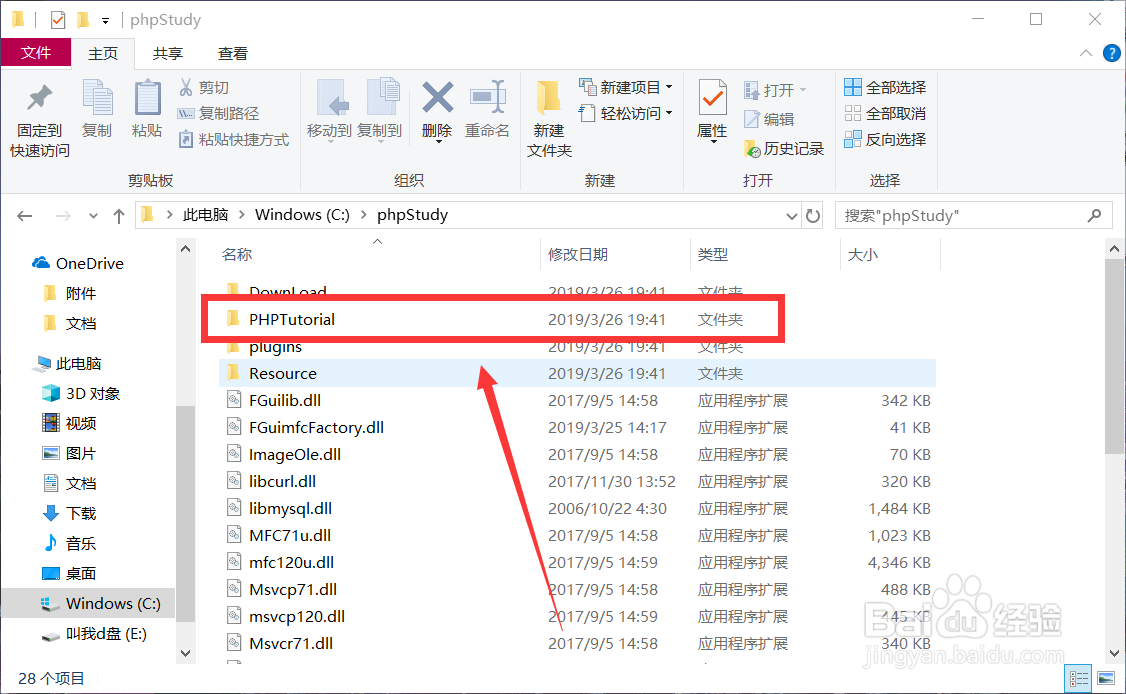1126x694 pixels.
Task: Click properties checkmark in title bar
Action: coord(58,20)
